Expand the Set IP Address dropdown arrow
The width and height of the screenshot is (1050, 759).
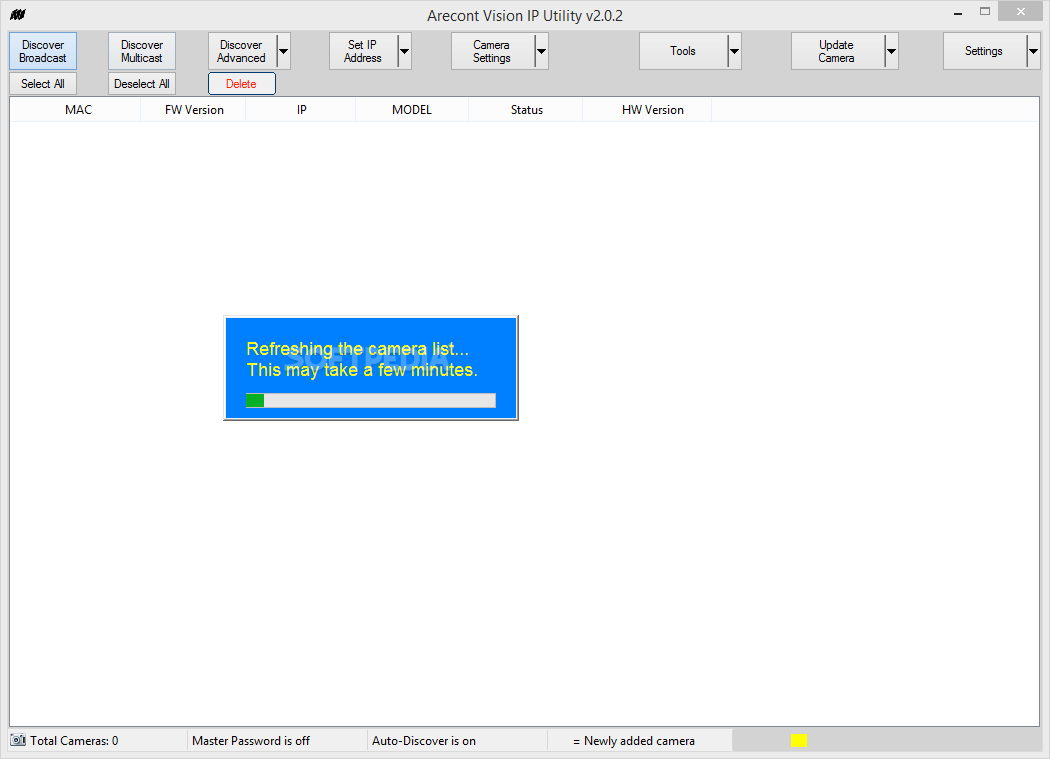(404, 51)
